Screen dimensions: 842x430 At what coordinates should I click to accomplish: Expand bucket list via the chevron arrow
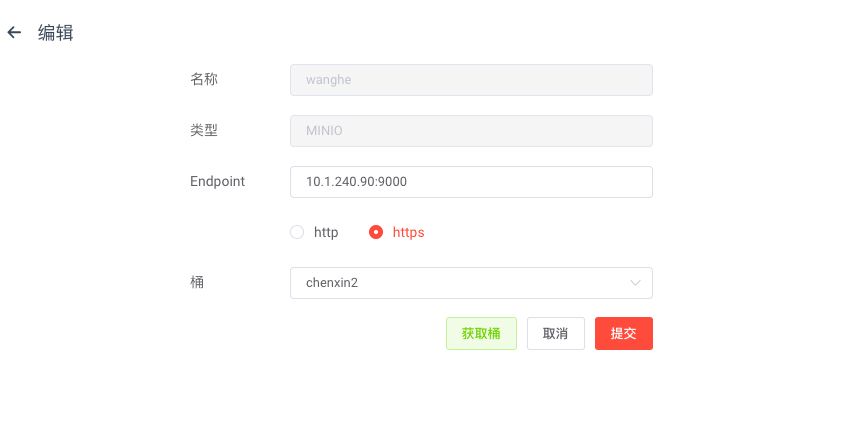point(635,283)
